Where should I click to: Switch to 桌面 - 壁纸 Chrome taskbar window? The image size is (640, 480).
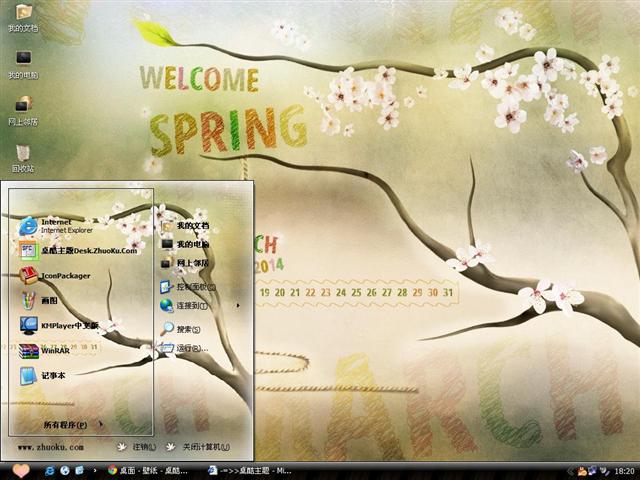148,471
